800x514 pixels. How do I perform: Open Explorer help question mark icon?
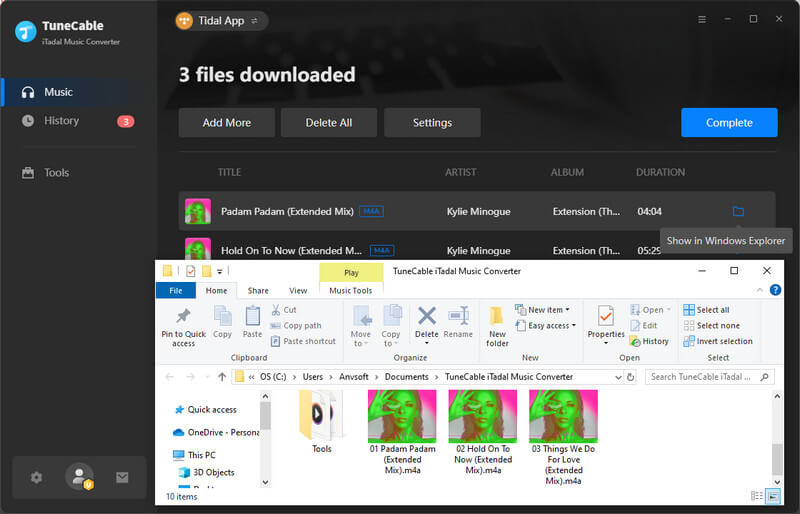point(775,290)
